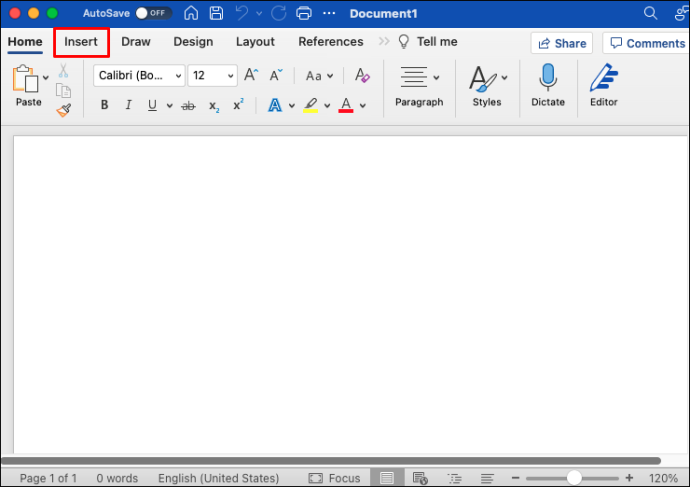Apply yellow highlight color
Screen dimensions: 690x487
[x=310, y=105]
